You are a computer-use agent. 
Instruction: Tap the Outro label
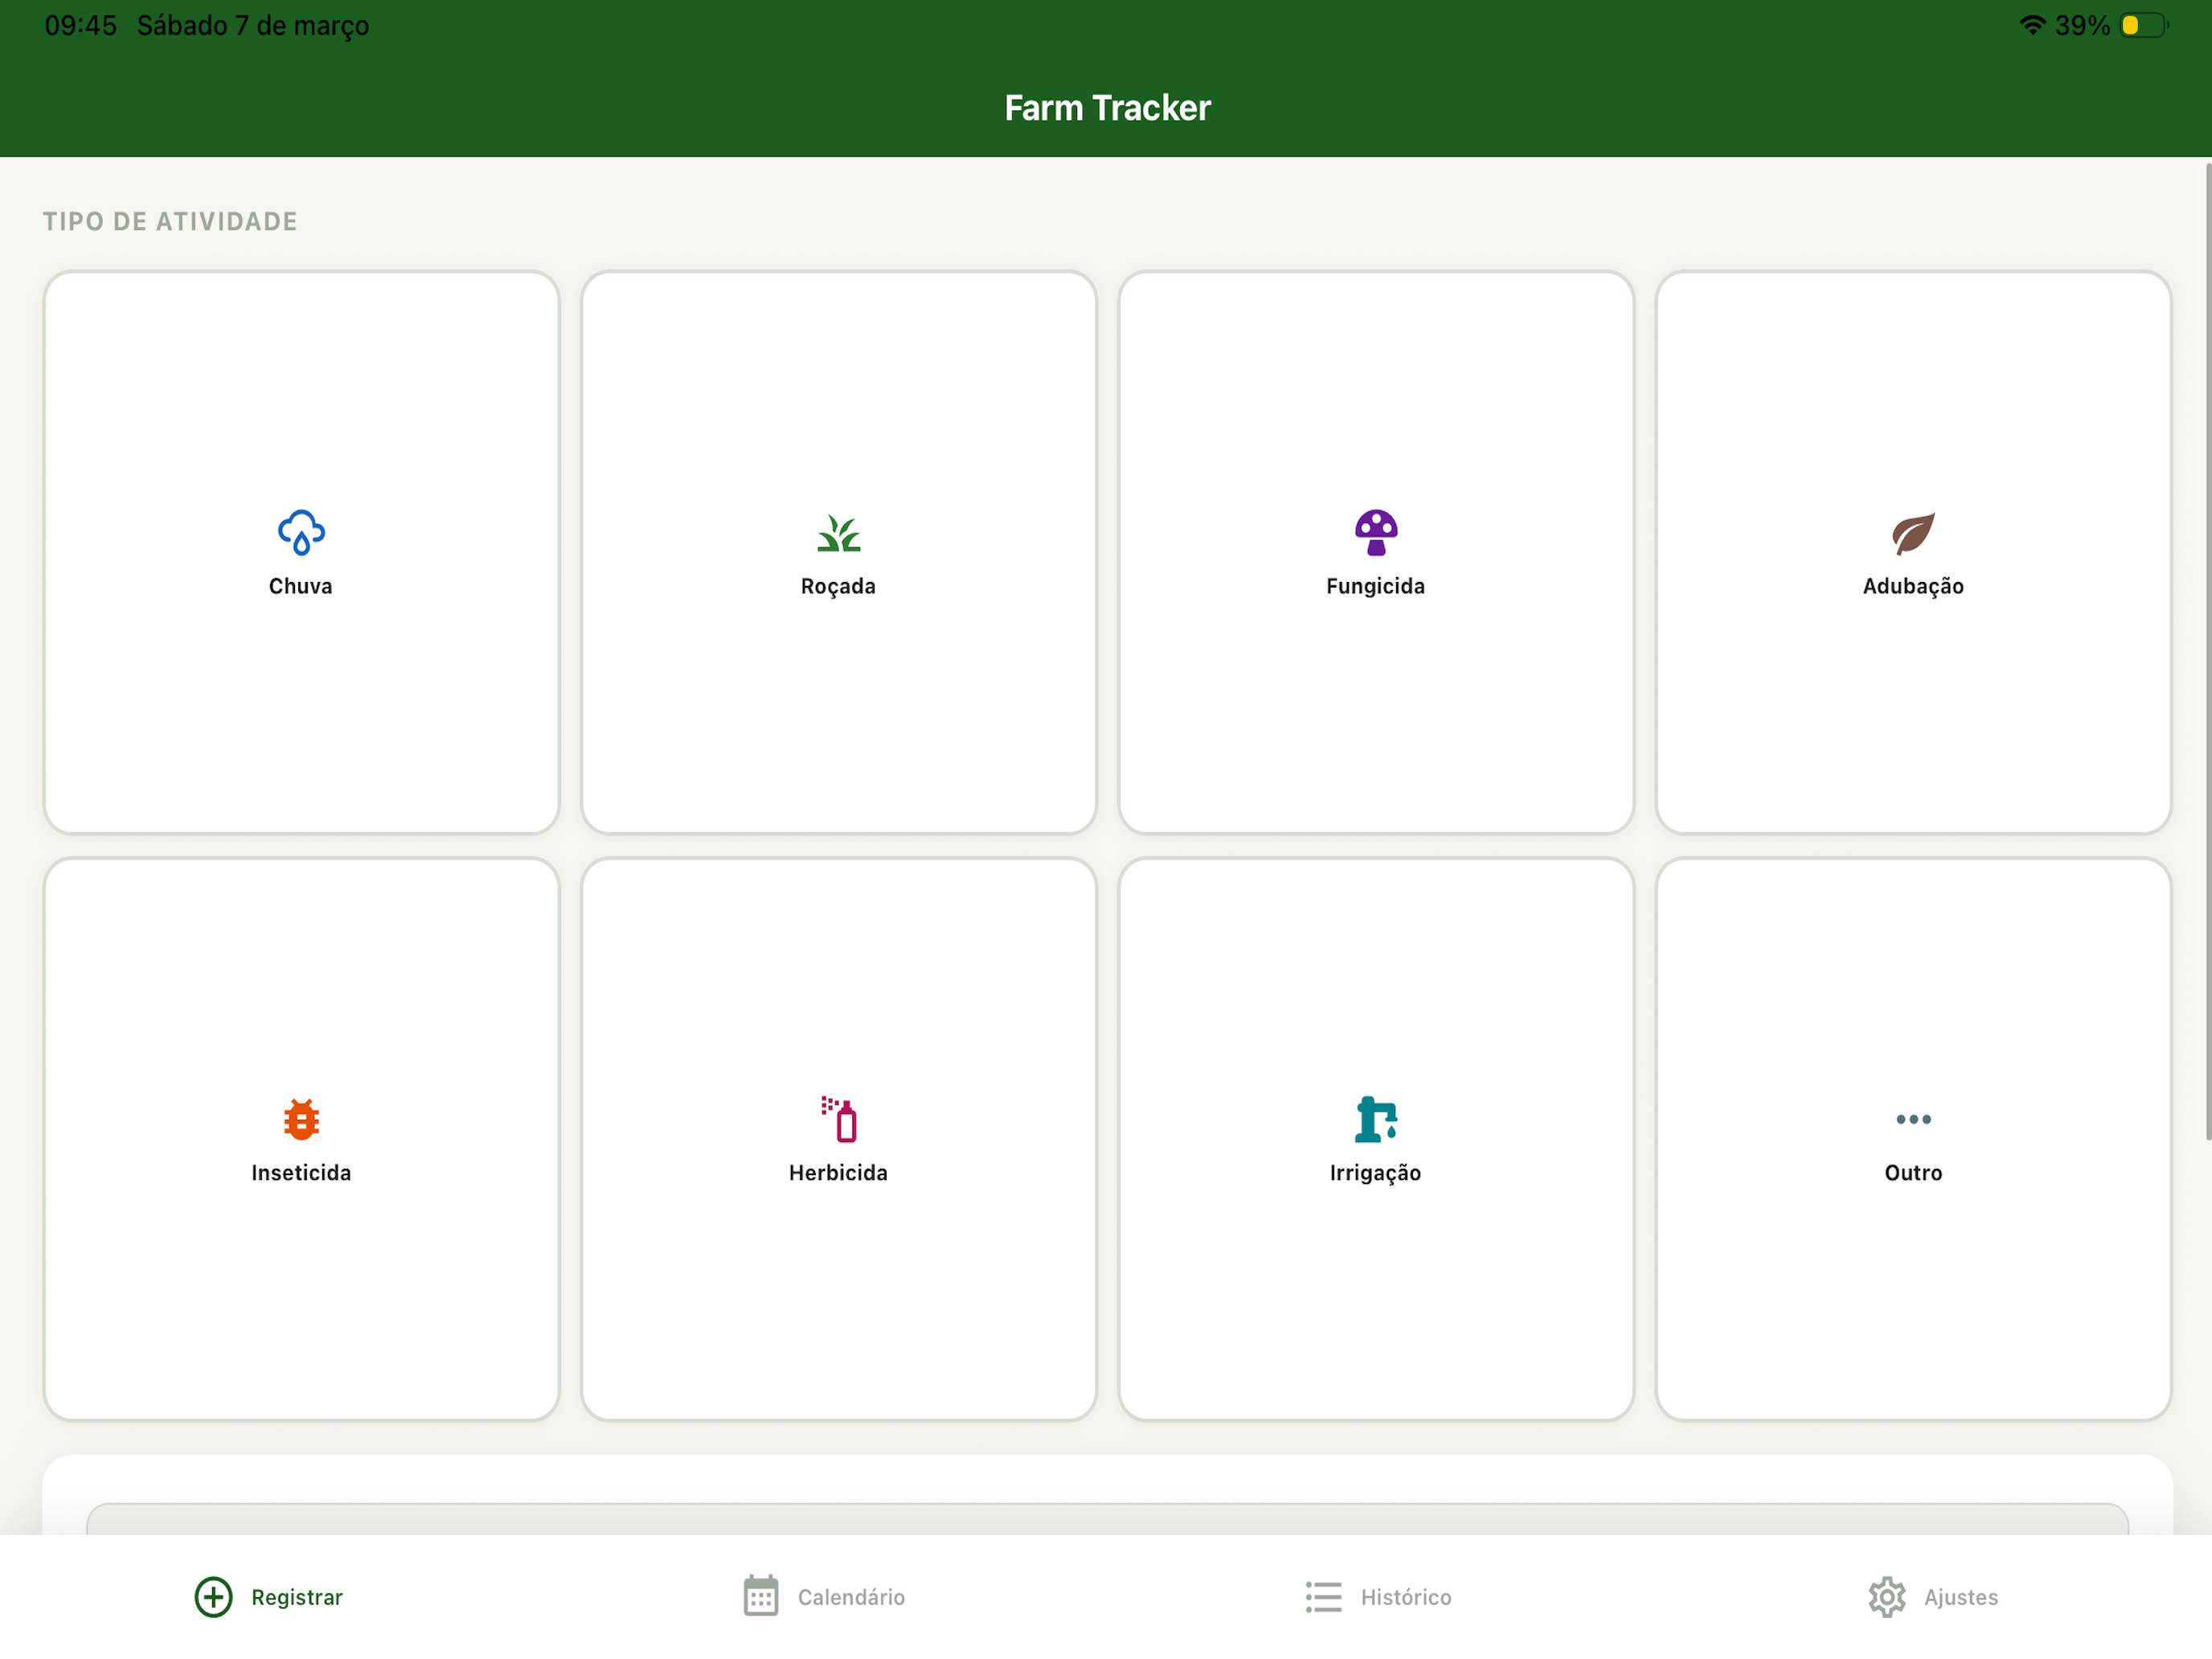[x=1913, y=1173]
